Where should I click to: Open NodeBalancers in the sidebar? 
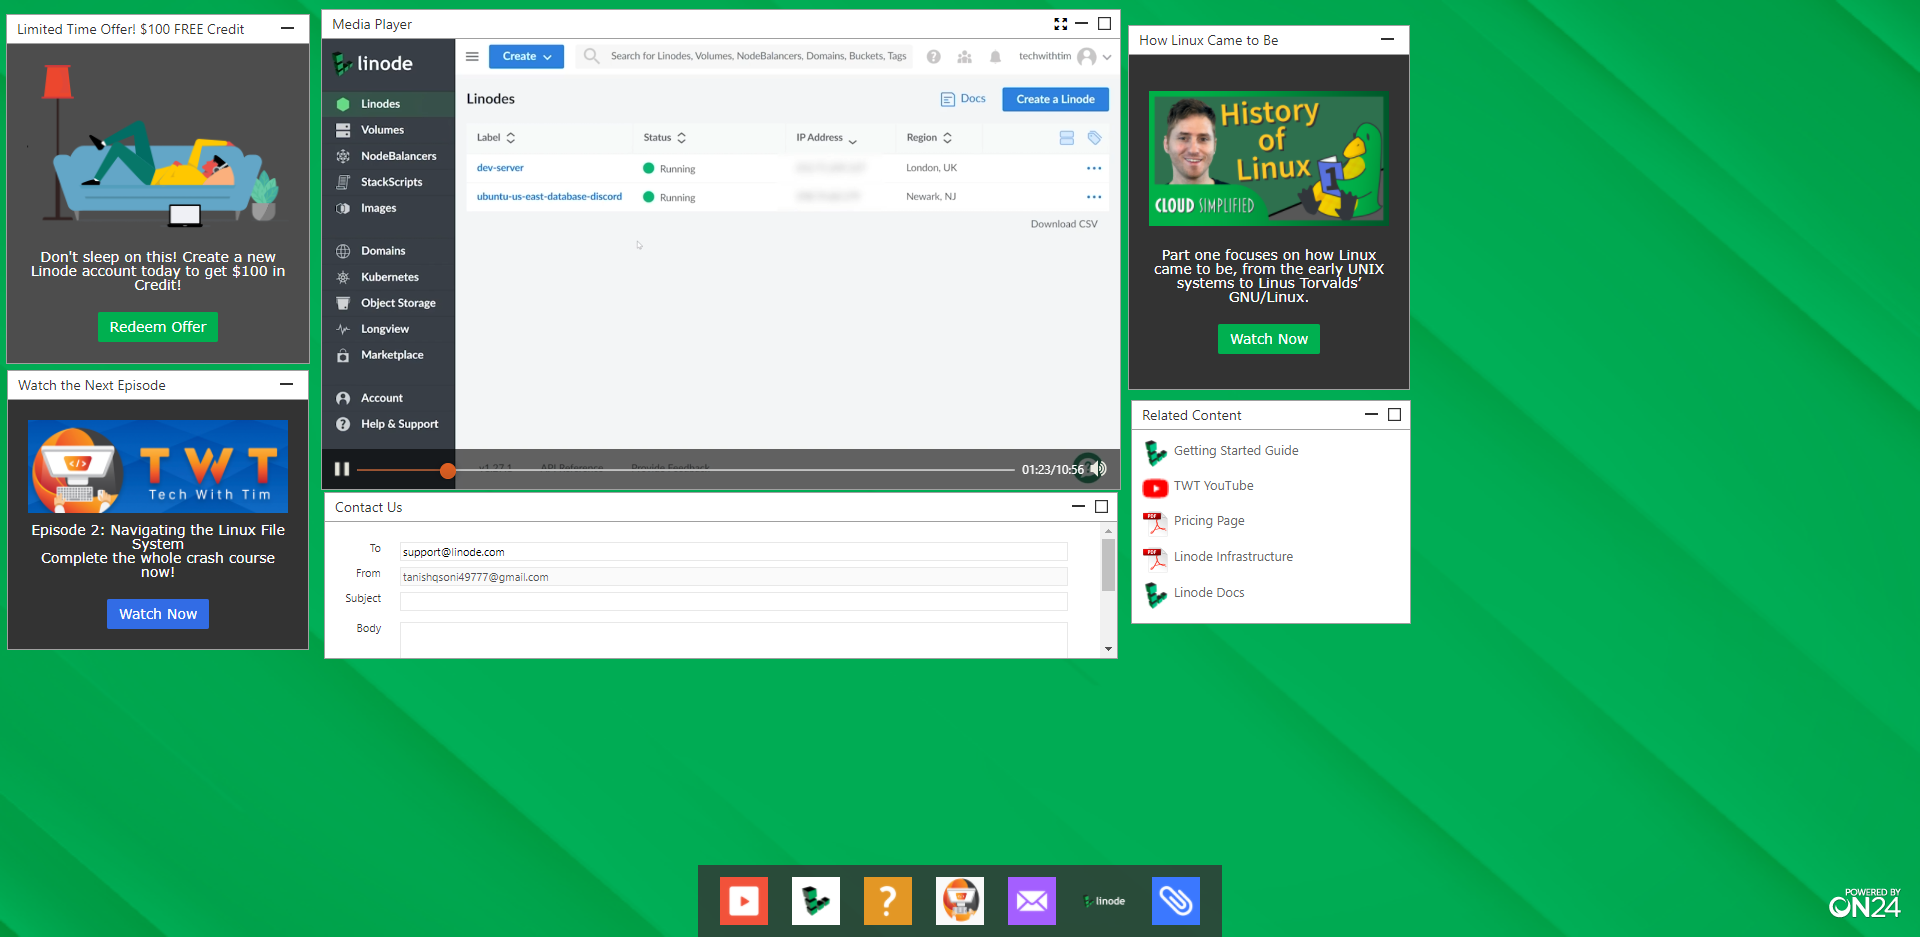coord(388,156)
